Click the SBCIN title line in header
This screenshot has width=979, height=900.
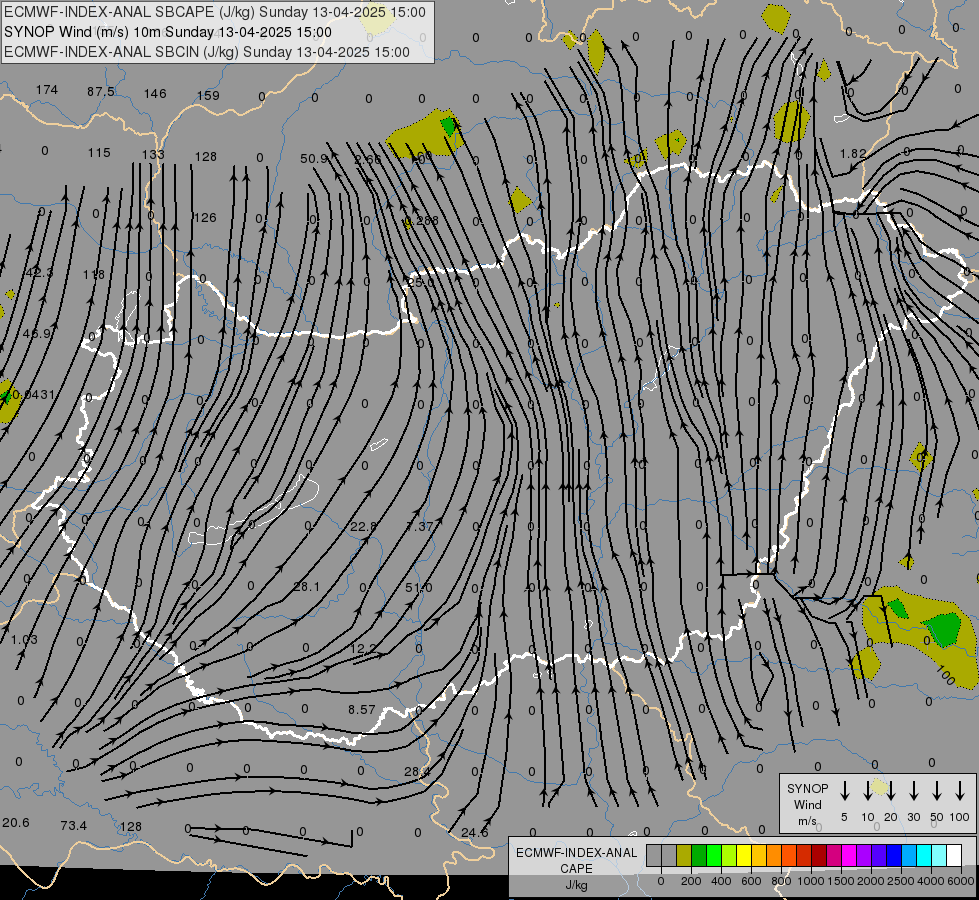207,52
